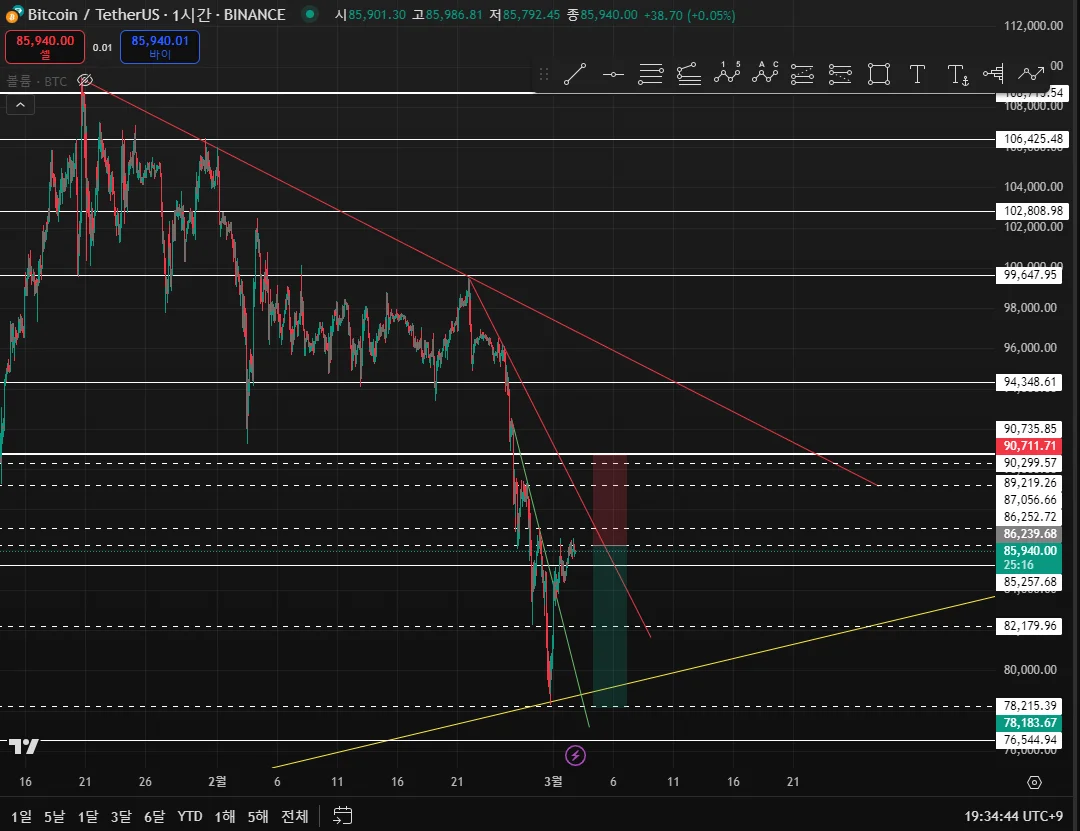Select the horizontal line tool
The height and width of the screenshot is (831, 1080).
pos(612,74)
